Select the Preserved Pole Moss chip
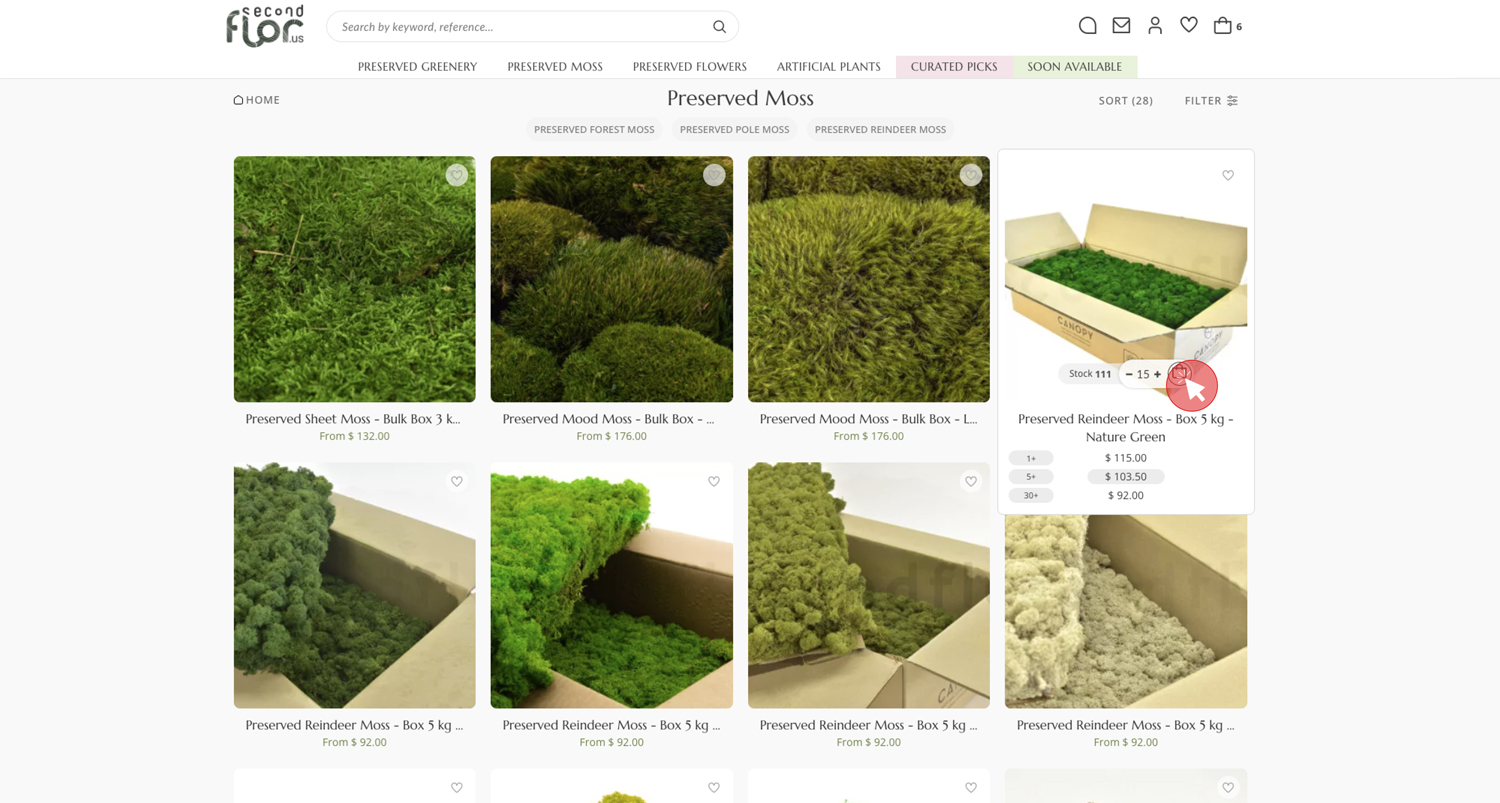The width and height of the screenshot is (1500, 803). [735, 129]
